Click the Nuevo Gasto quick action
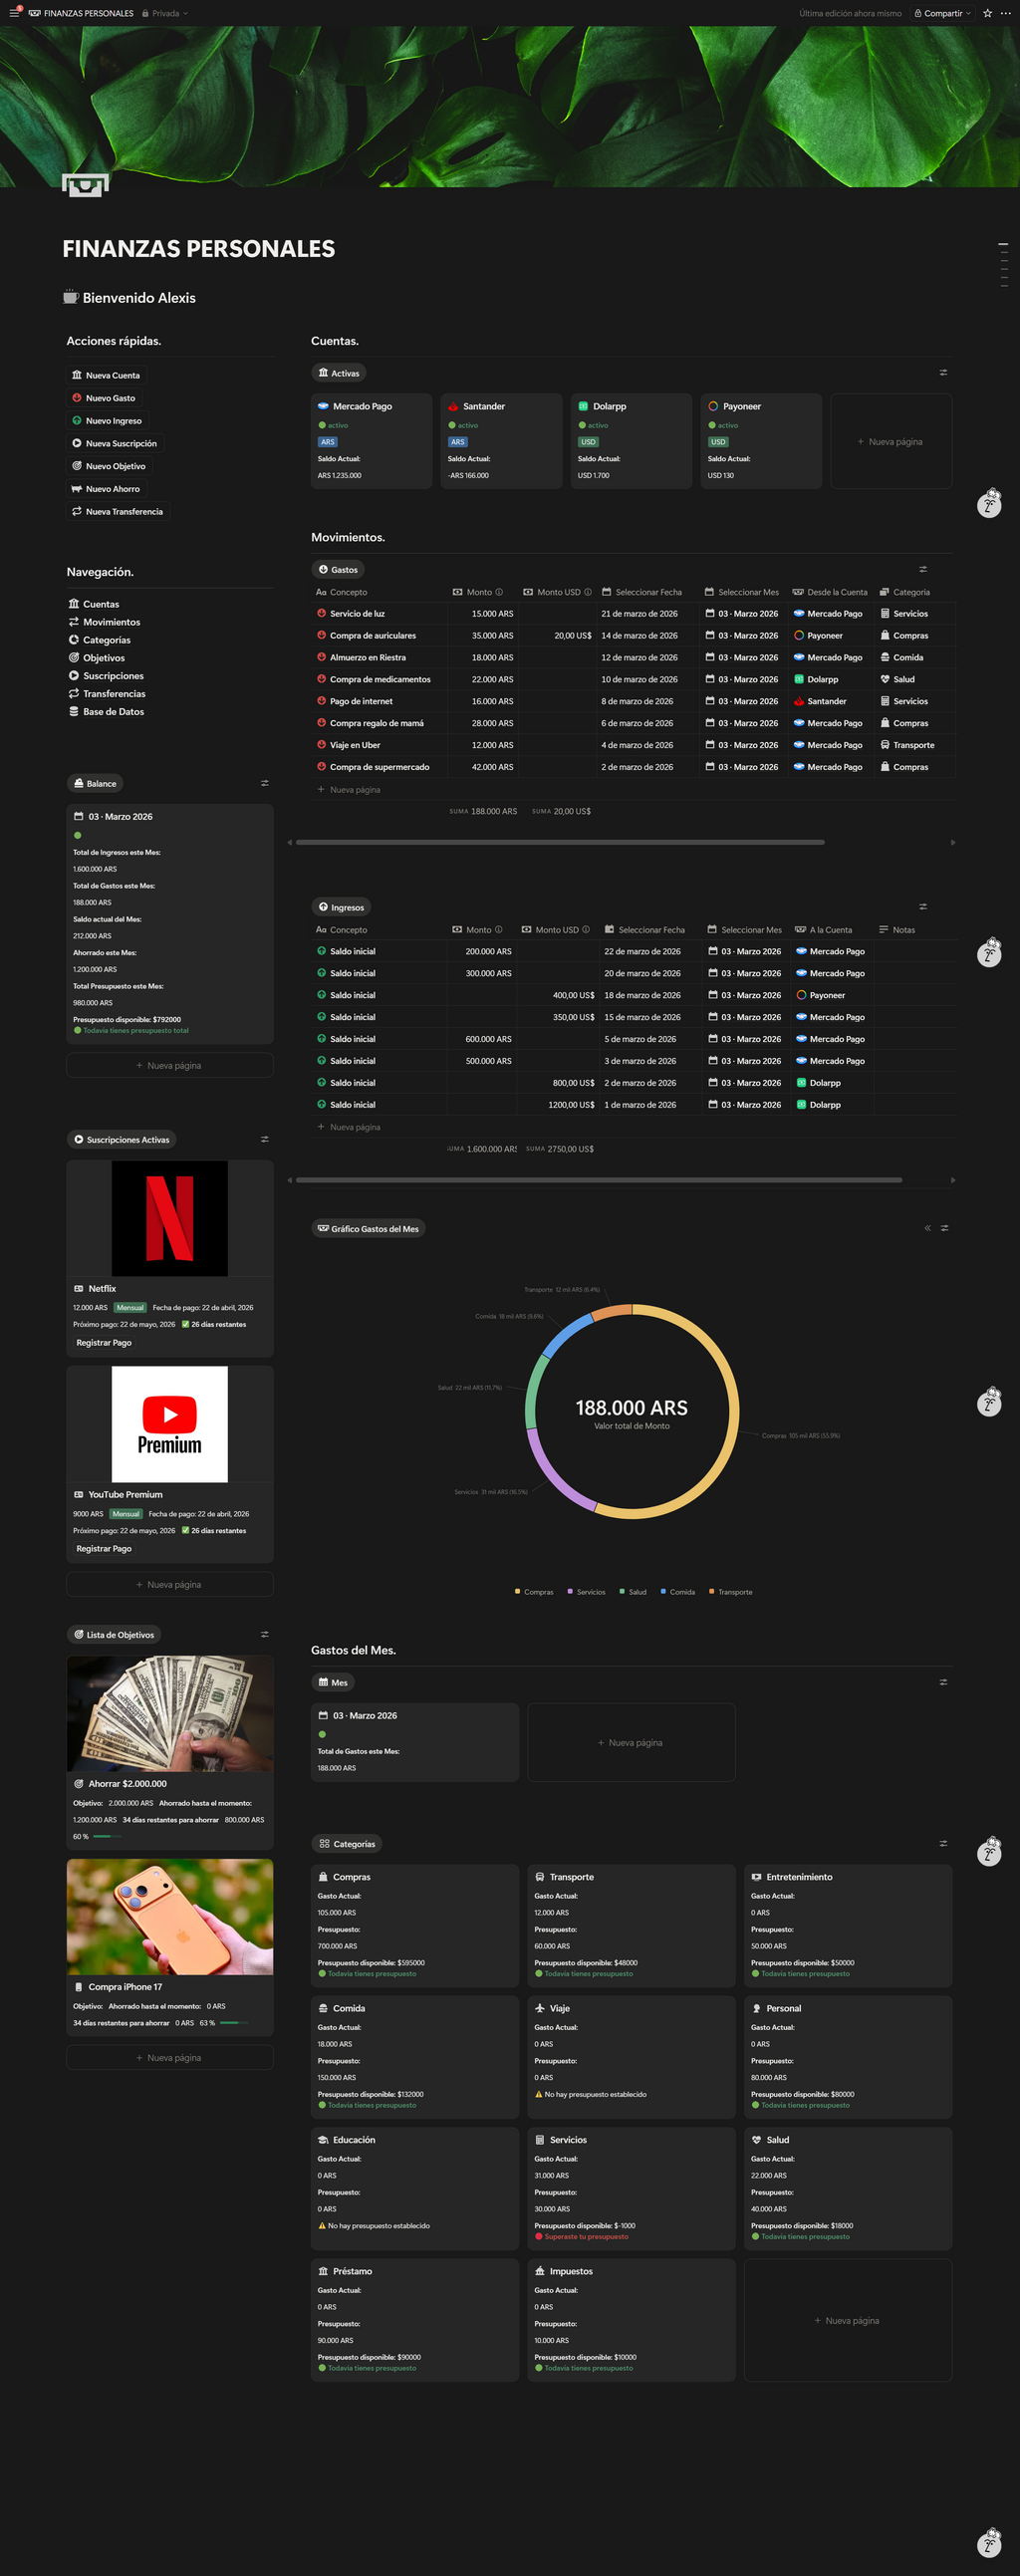1020x2576 pixels. pos(103,398)
